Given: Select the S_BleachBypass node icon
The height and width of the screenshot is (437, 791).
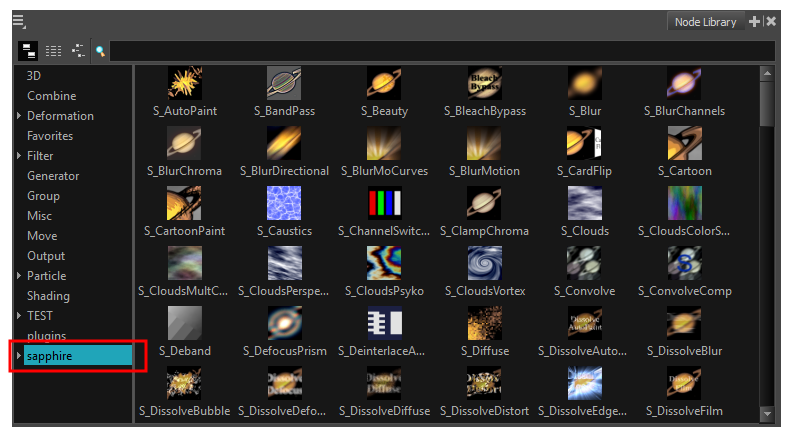Looking at the screenshot, I should pos(484,84).
